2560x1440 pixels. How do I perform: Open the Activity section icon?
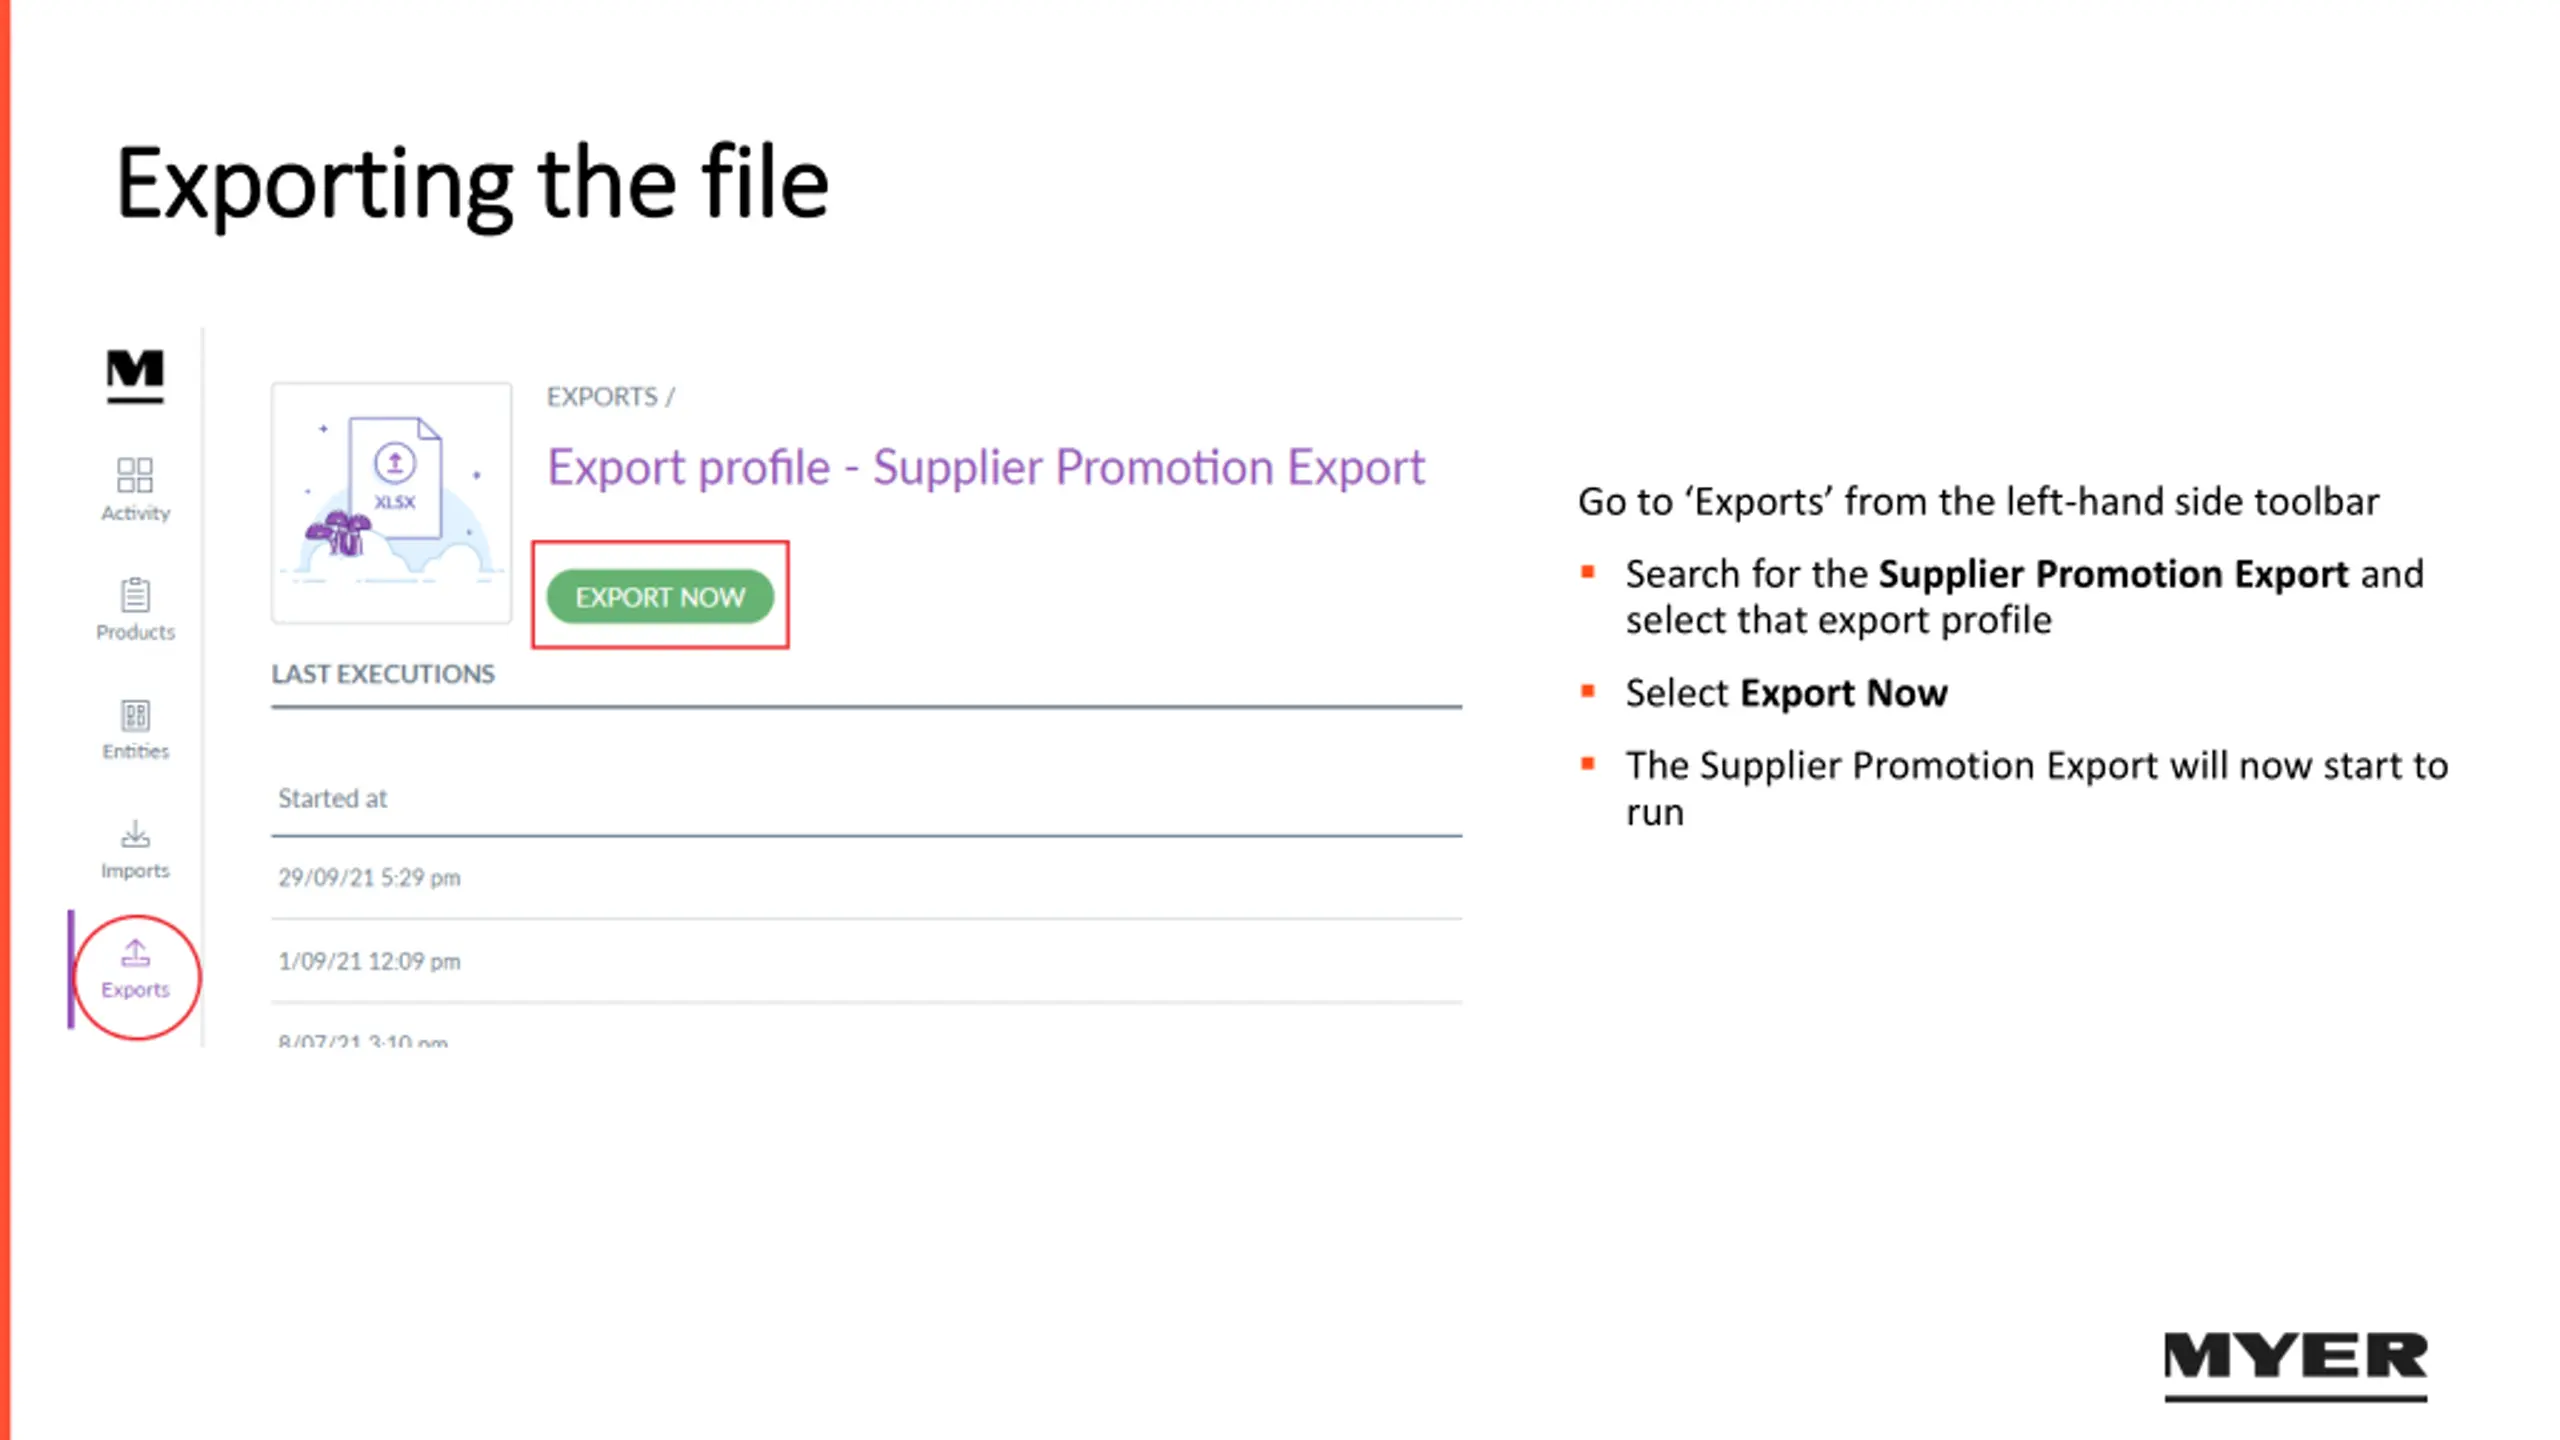[135, 475]
